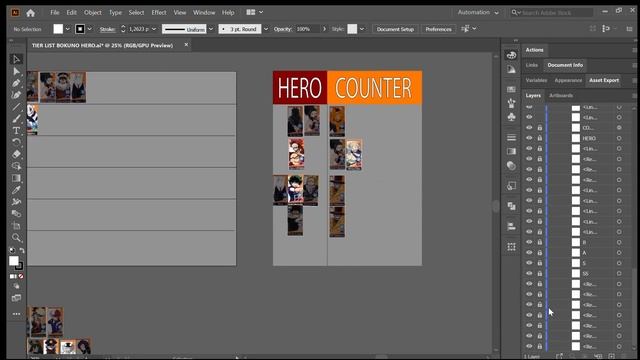The height and width of the screenshot is (360, 640).
Task: Select the Line Segment tool
Action: click(16, 107)
